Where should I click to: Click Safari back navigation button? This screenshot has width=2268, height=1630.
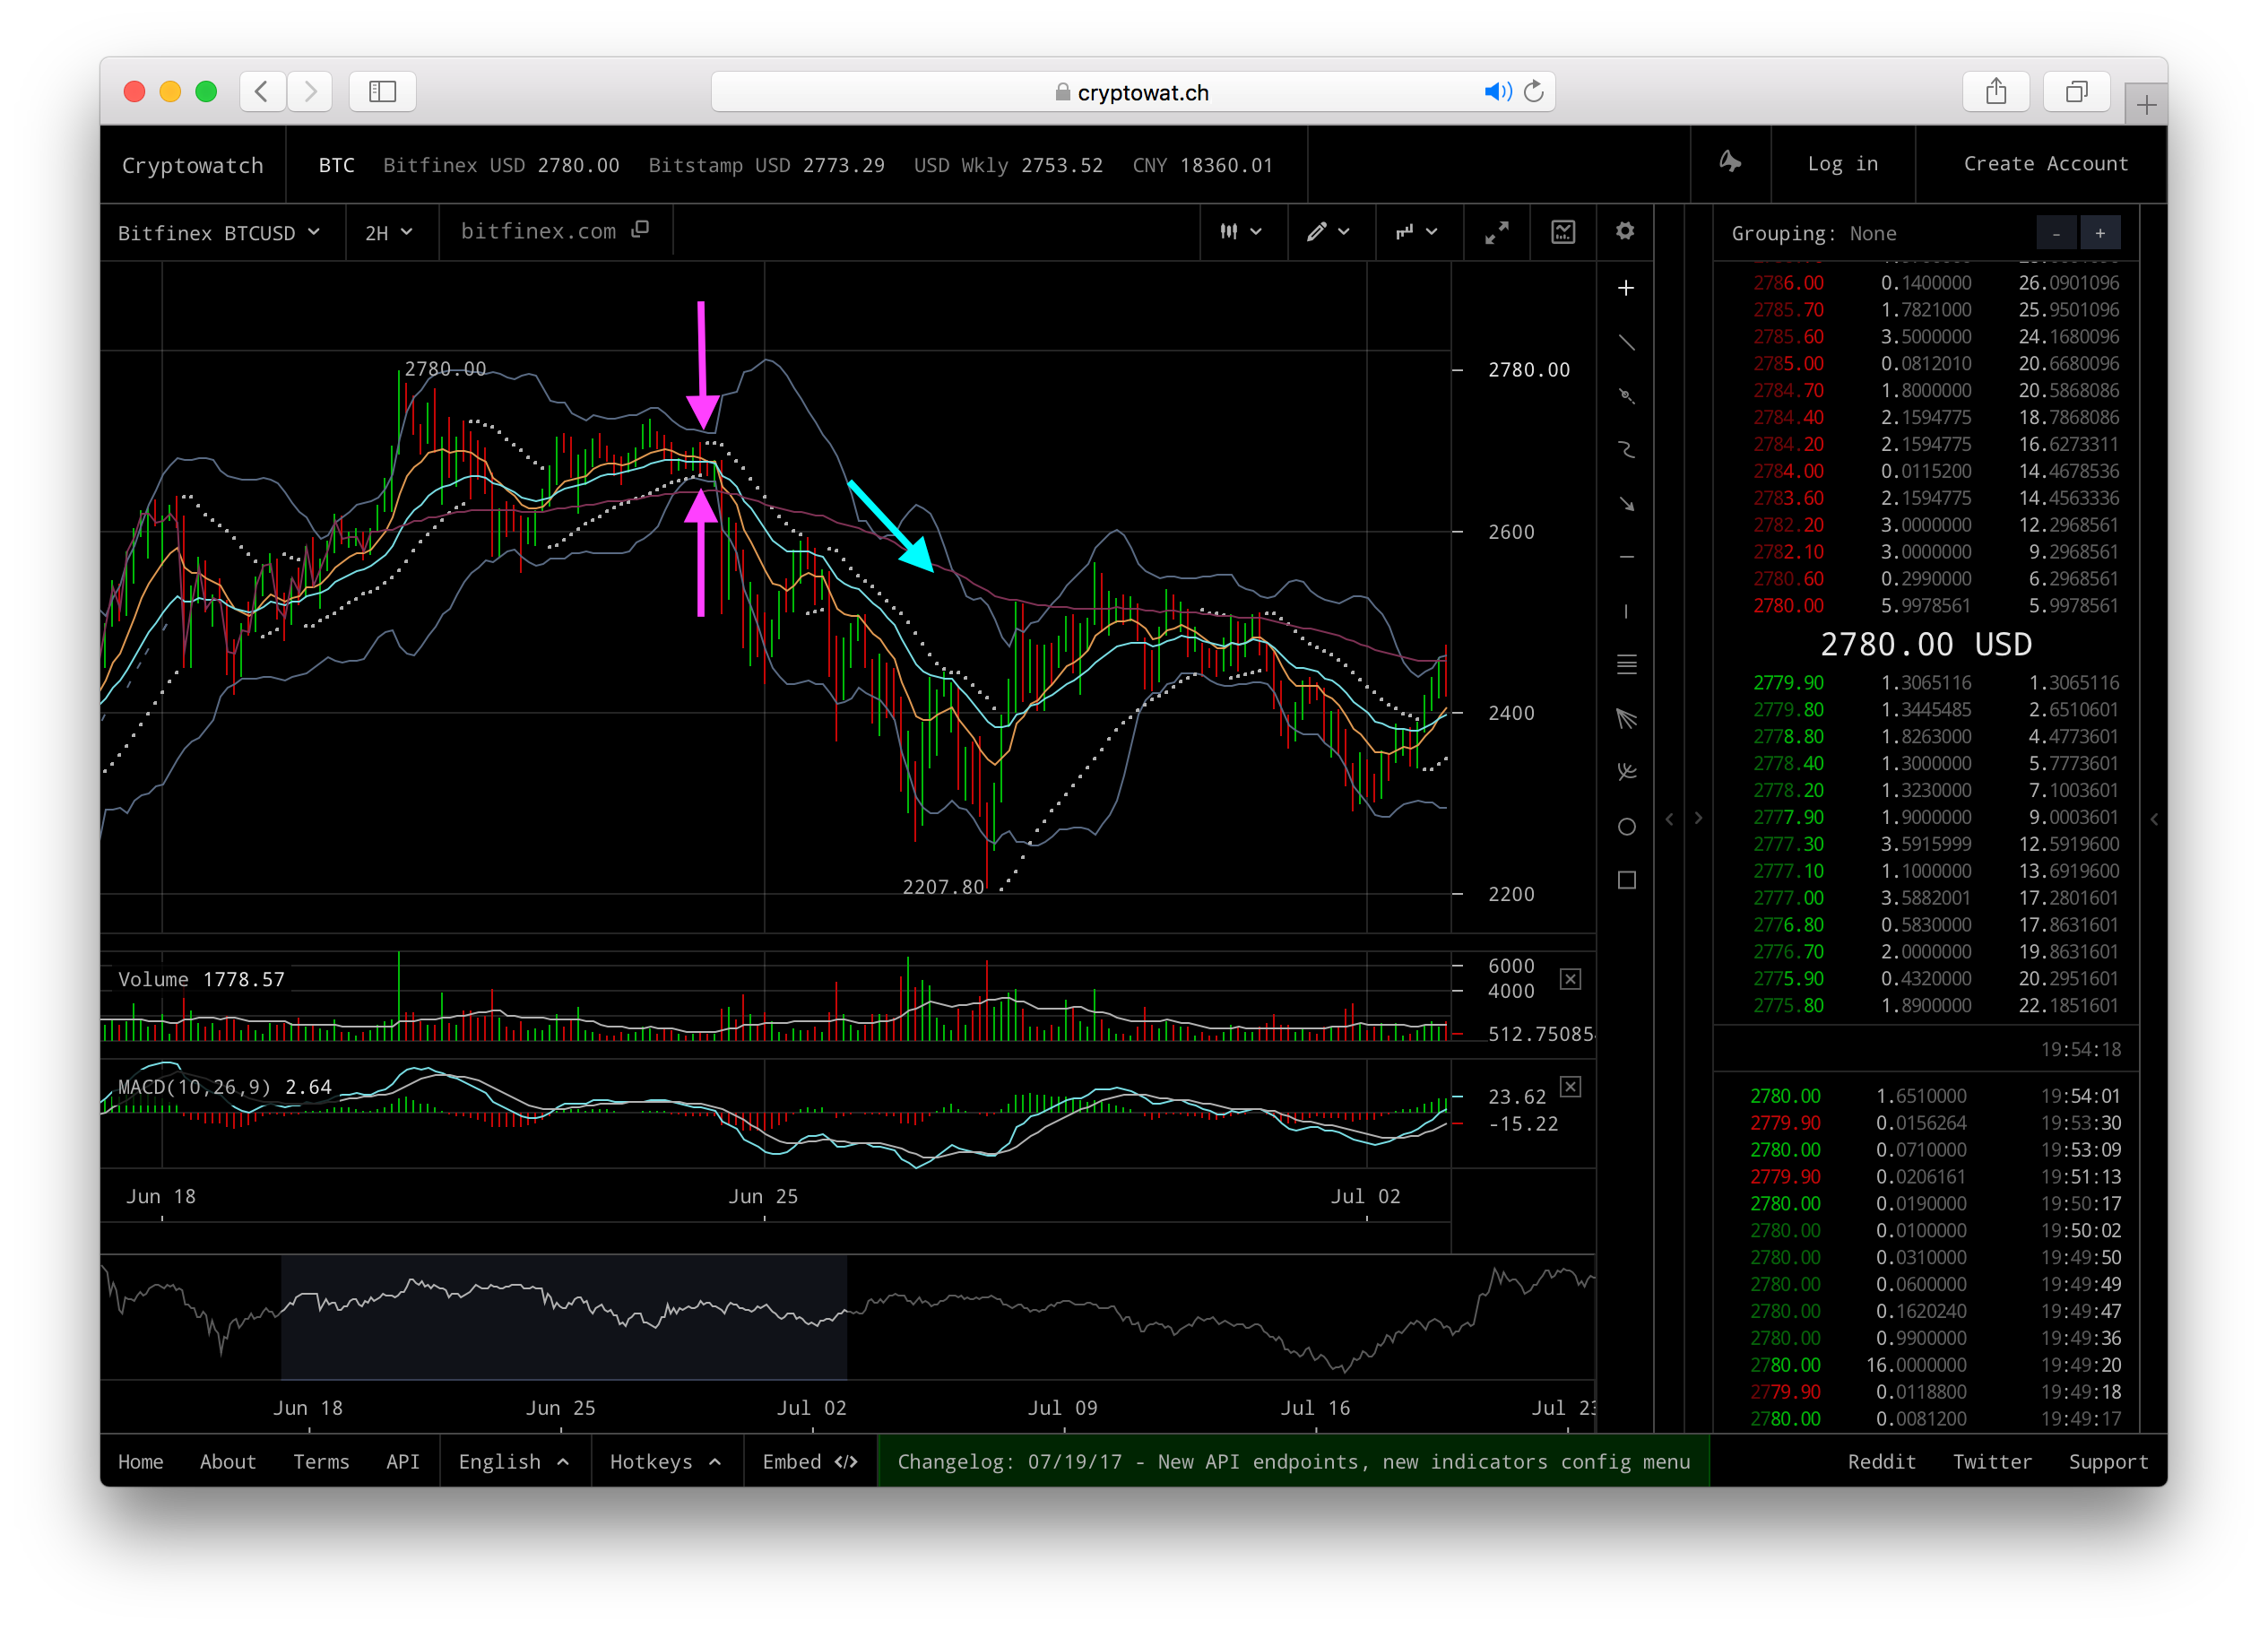click(x=262, y=92)
